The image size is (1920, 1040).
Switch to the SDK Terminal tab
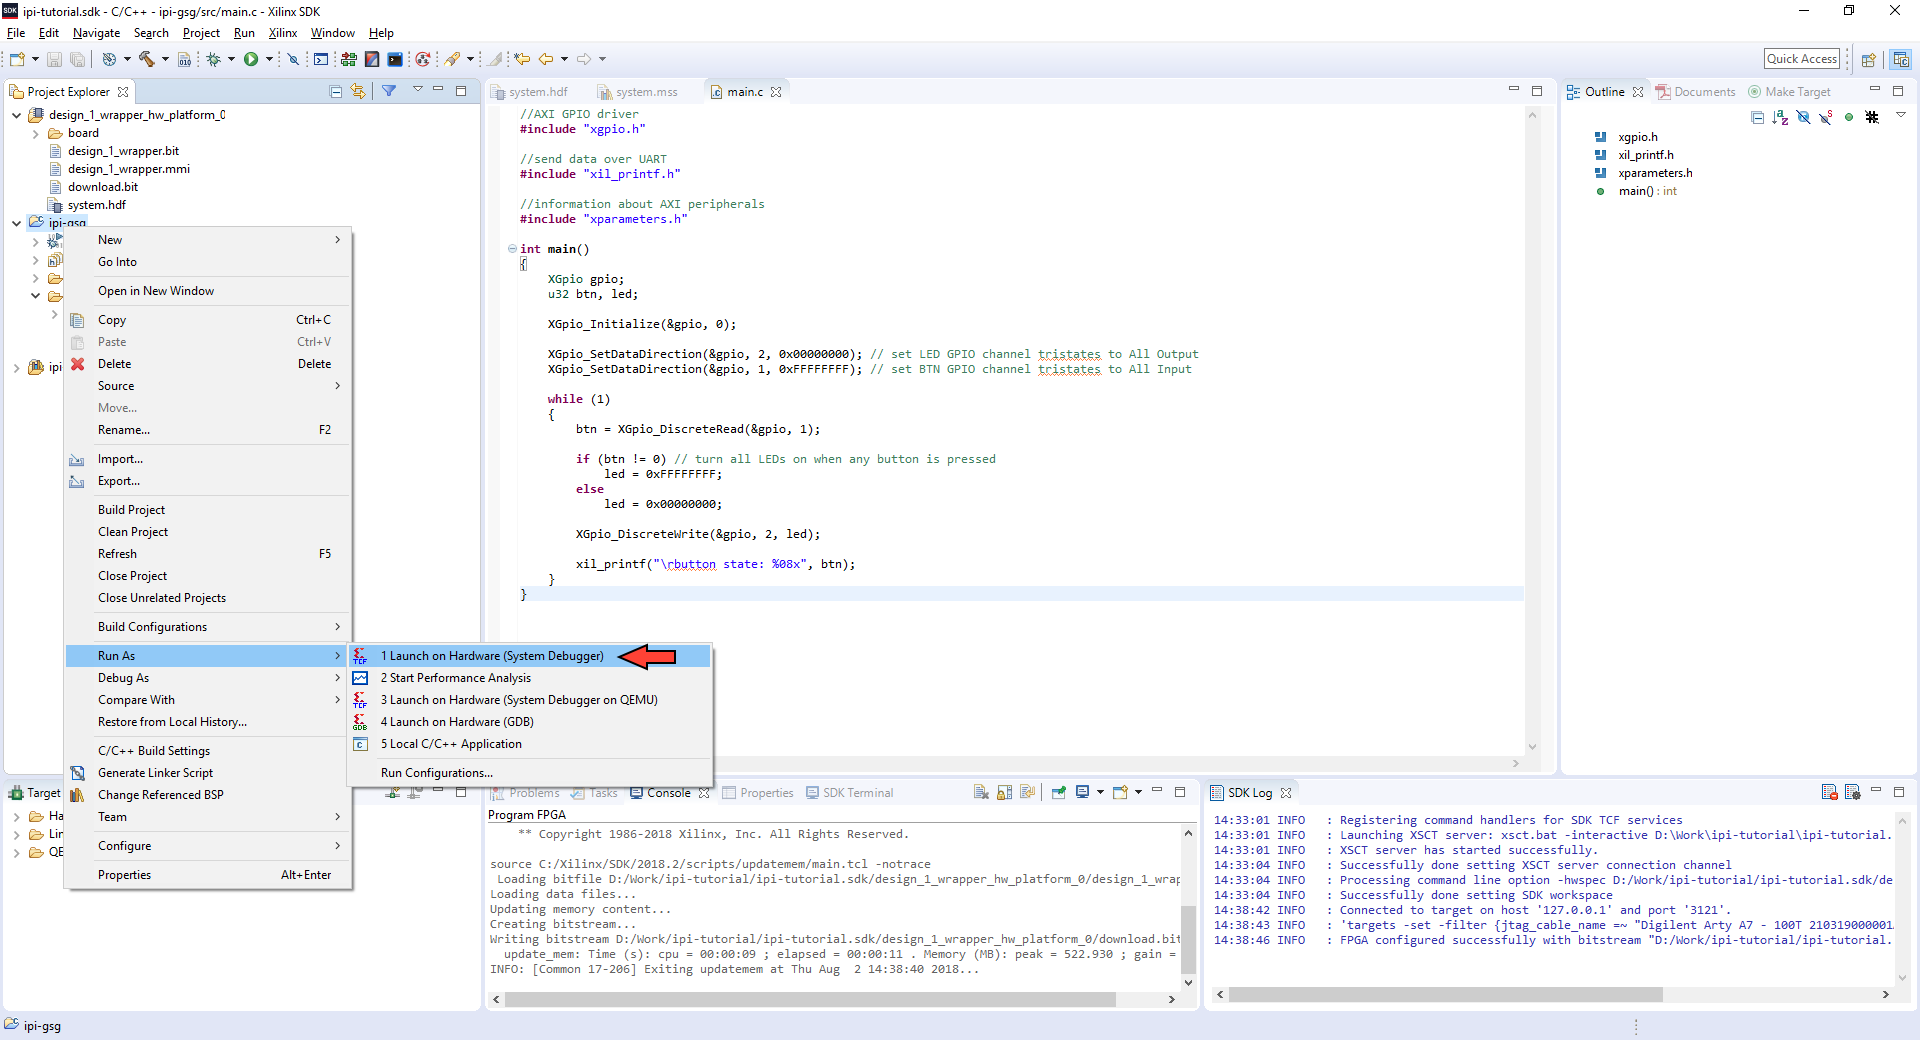pos(850,793)
